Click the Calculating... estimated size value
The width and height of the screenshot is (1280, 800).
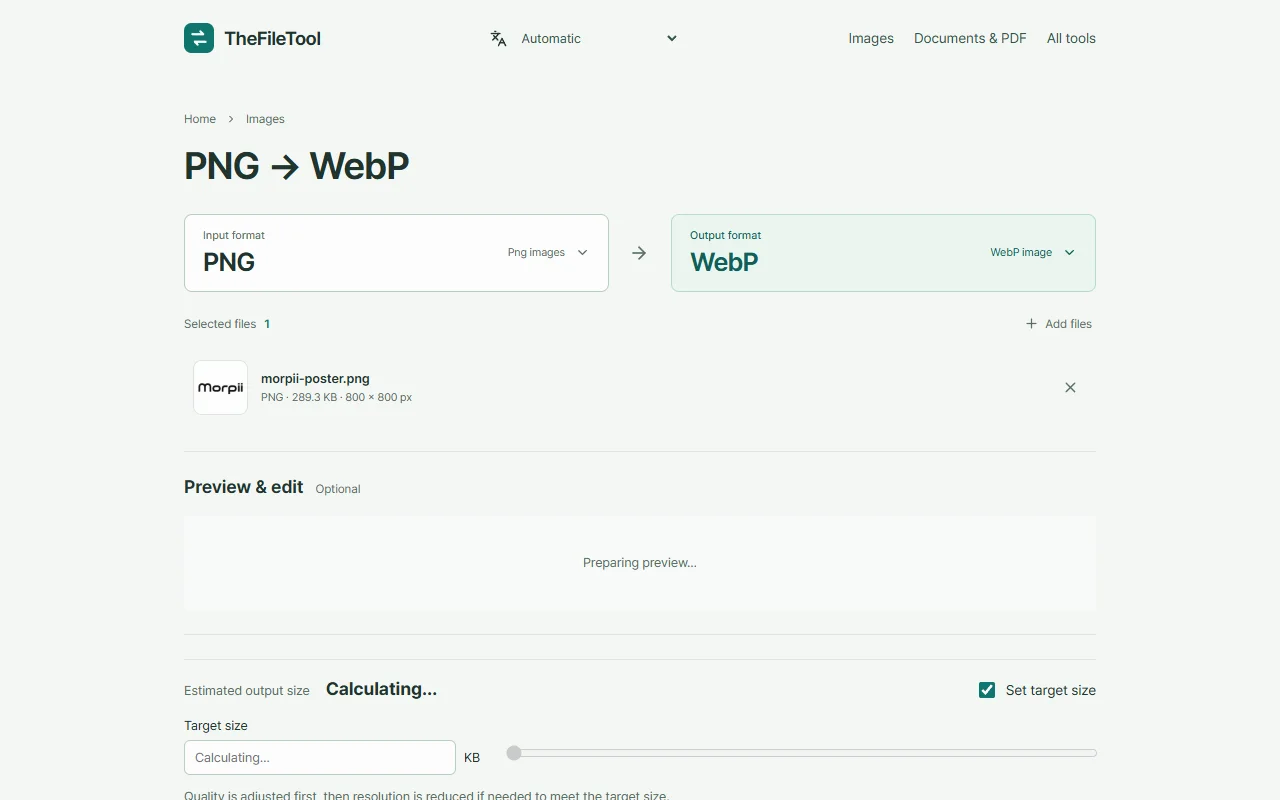pos(381,689)
